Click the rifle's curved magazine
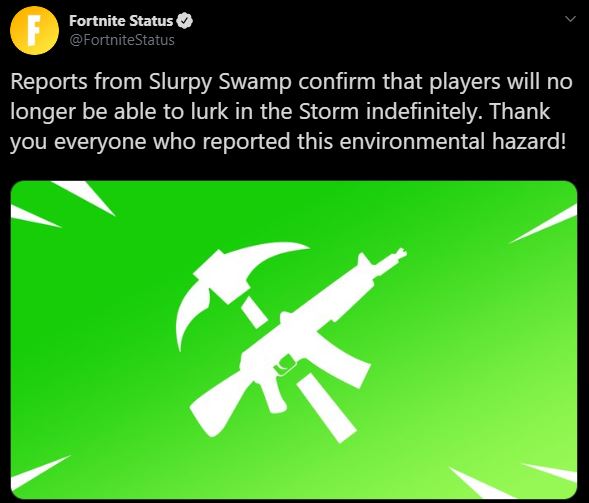Viewport: 589px width, 503px height. pos(343,355)
